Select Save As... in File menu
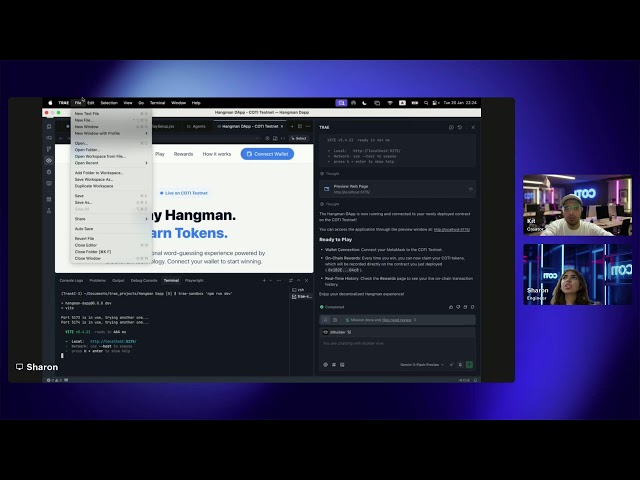This screenshot has width=640, height=480. 111,202
